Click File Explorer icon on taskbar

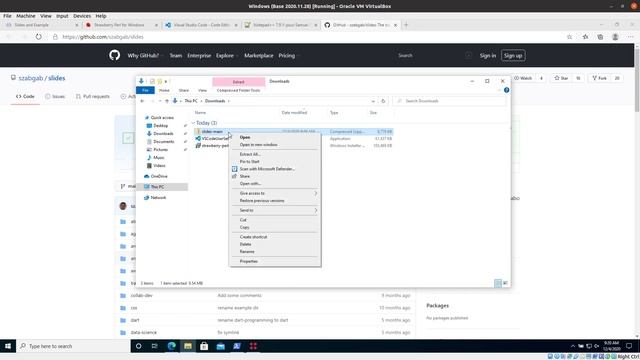188,346
